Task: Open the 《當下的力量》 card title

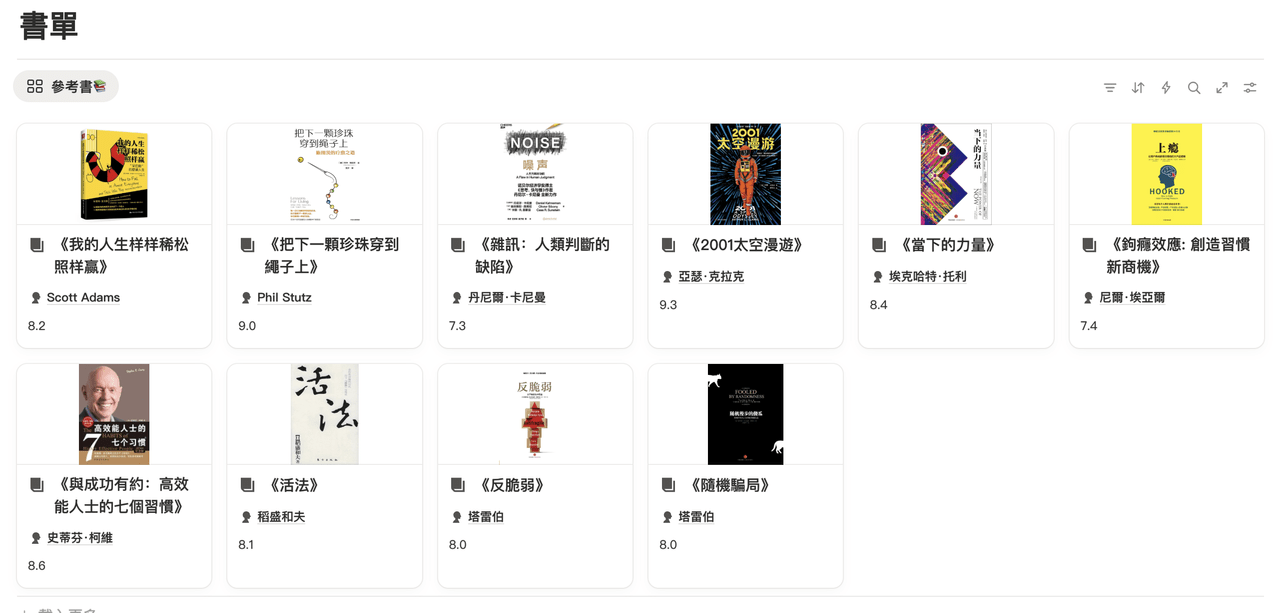Action: tap(946, 245)
